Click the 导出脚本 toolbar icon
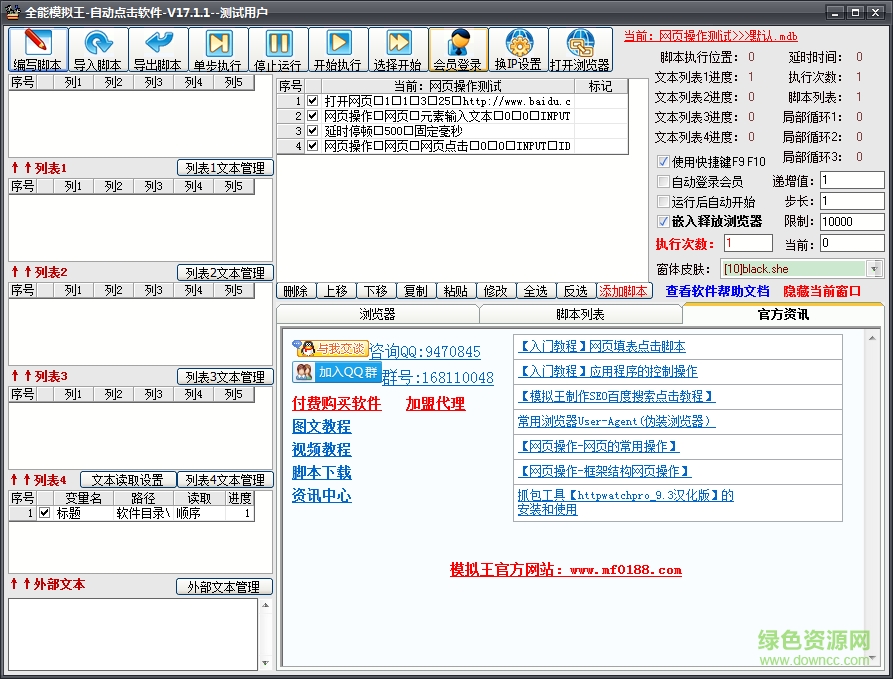The image size is (893, 679). (158, 43)
